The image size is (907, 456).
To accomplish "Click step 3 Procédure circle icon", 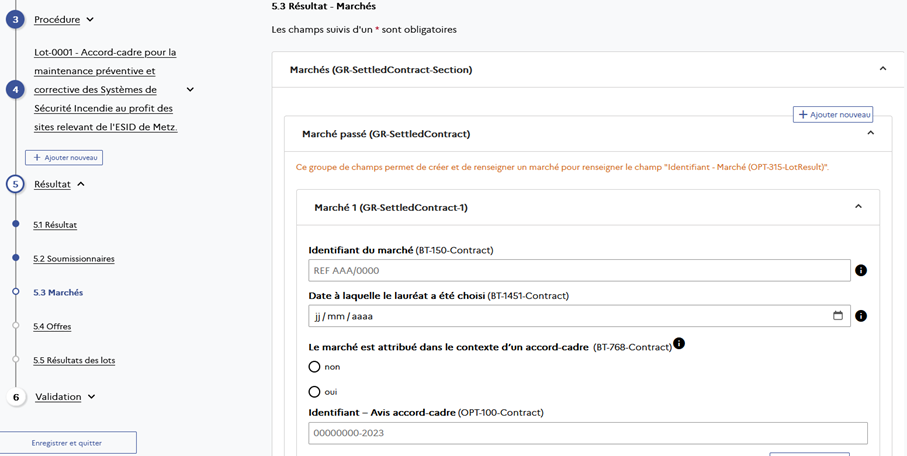I will point(16,20).
